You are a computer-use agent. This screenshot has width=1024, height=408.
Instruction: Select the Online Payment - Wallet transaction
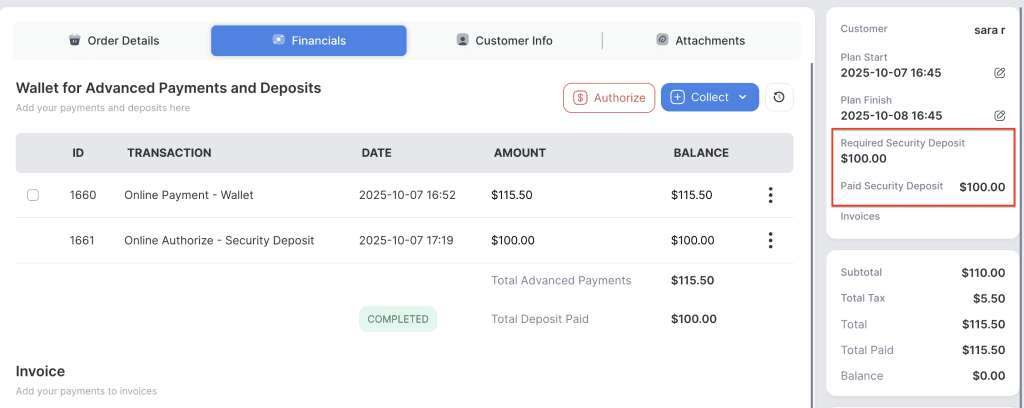(x=188, y=195)
